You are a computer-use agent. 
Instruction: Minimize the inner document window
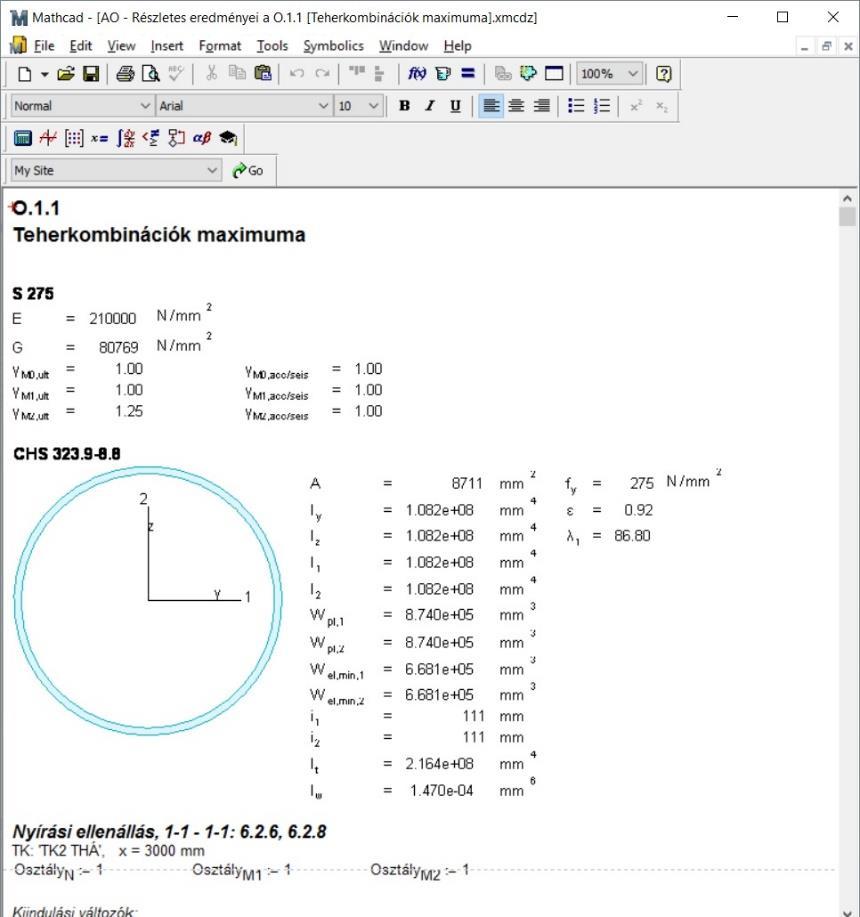804,46
